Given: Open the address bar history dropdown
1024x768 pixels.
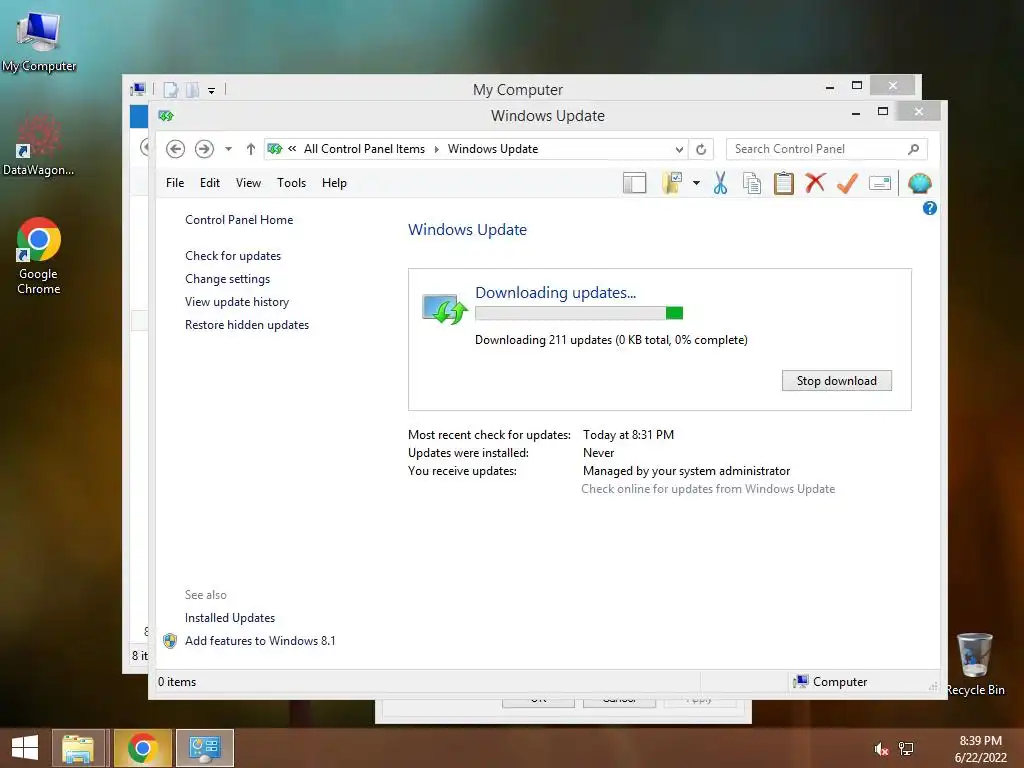Looking at the screenshot, I should coord(679,149).
